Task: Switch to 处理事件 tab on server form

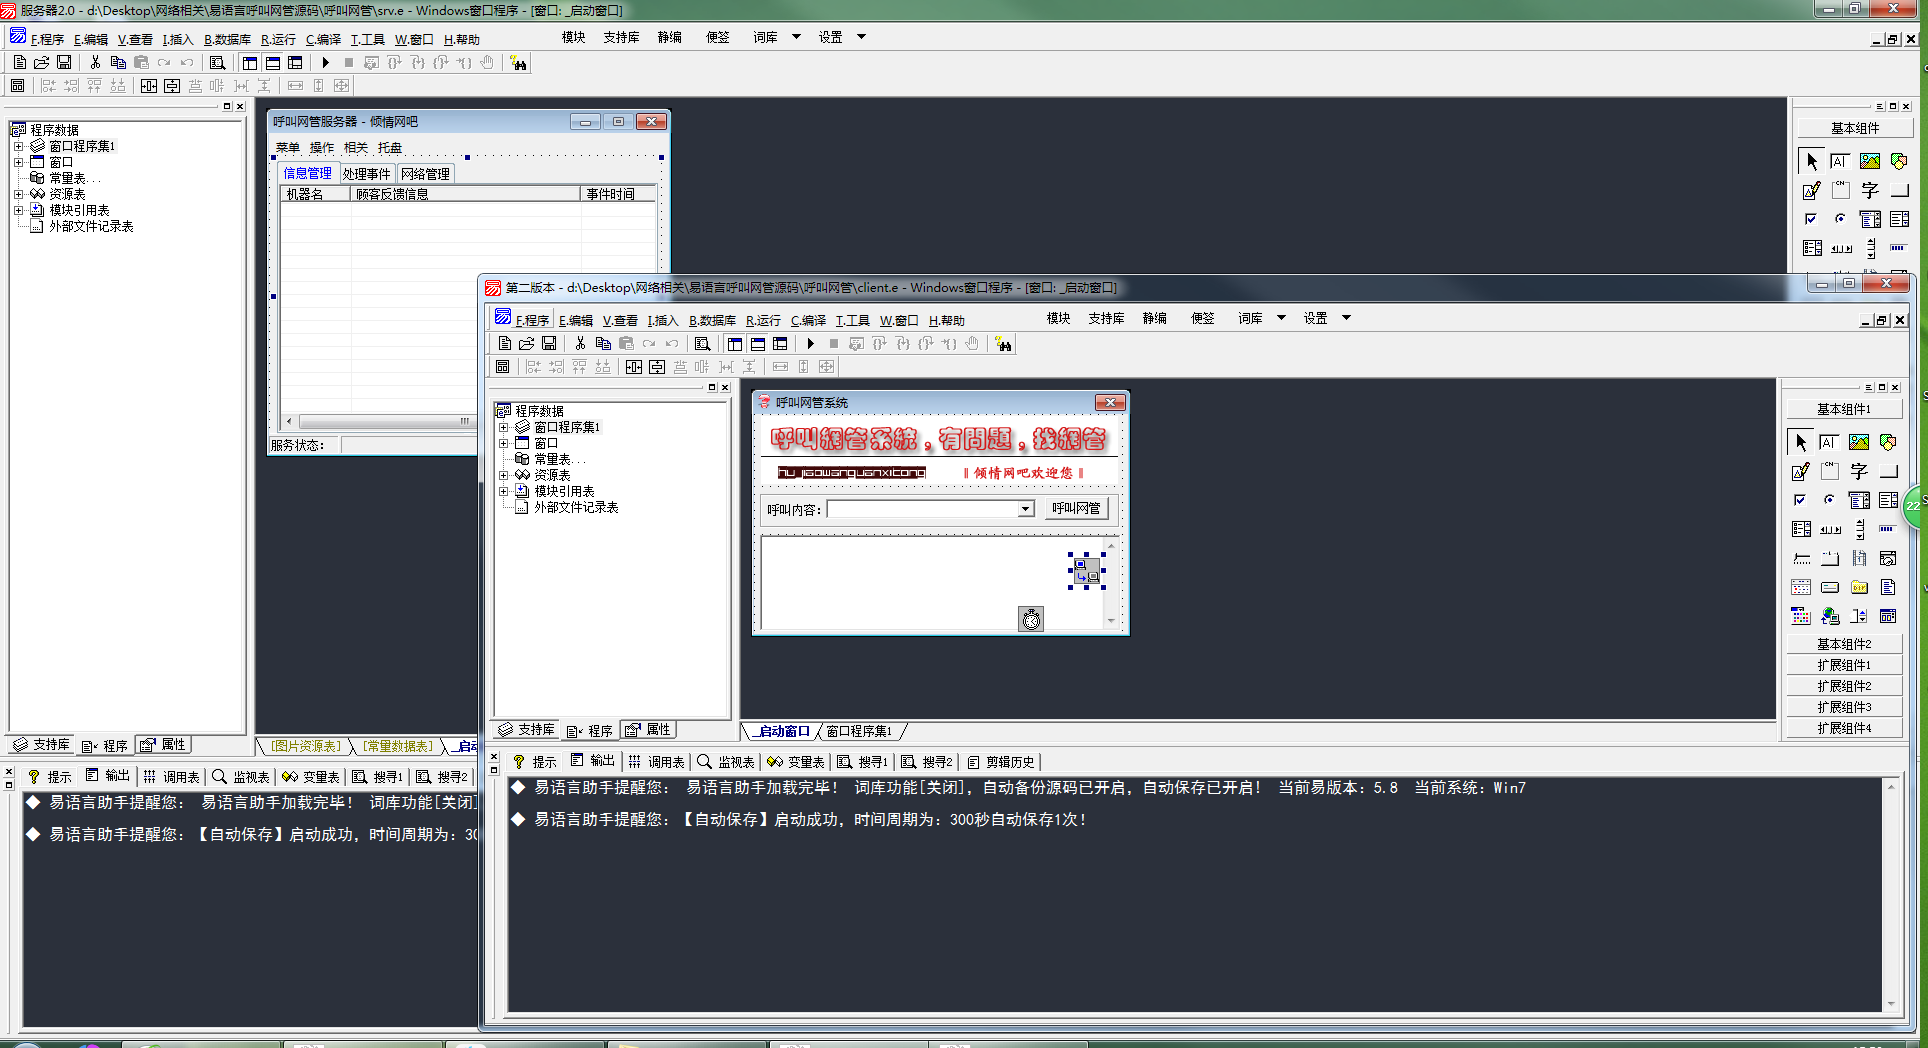Action: pos(367,173)
